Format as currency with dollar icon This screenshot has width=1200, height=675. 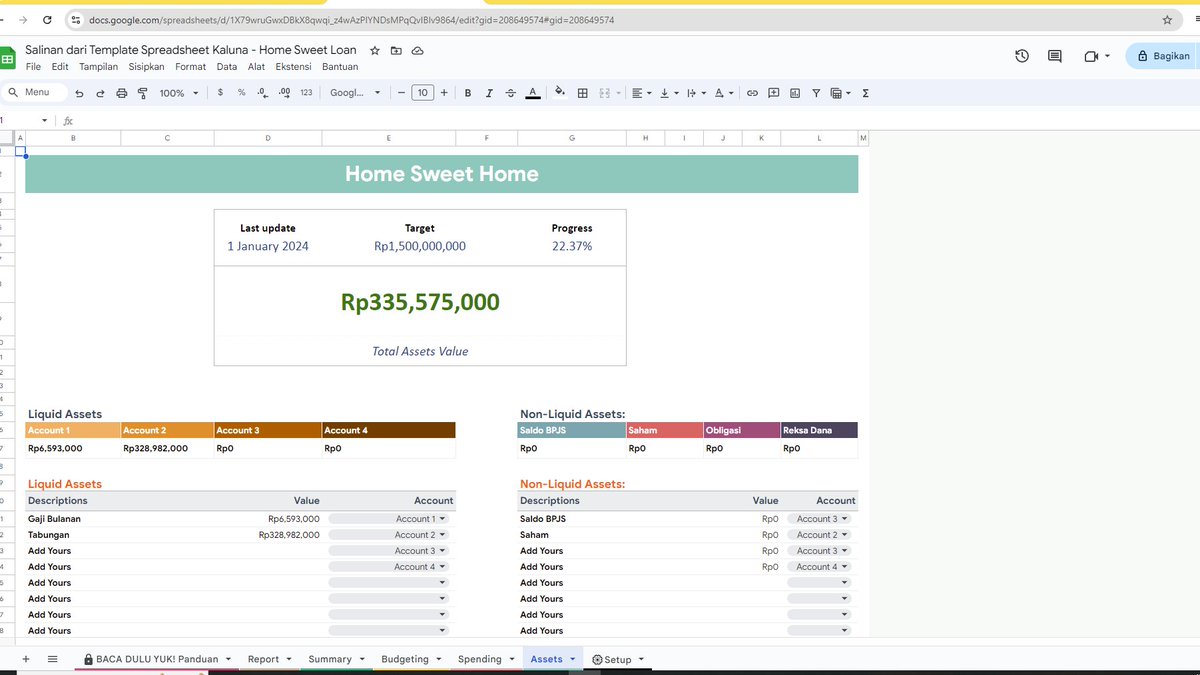pyautogui.click(x=220, y=92)
